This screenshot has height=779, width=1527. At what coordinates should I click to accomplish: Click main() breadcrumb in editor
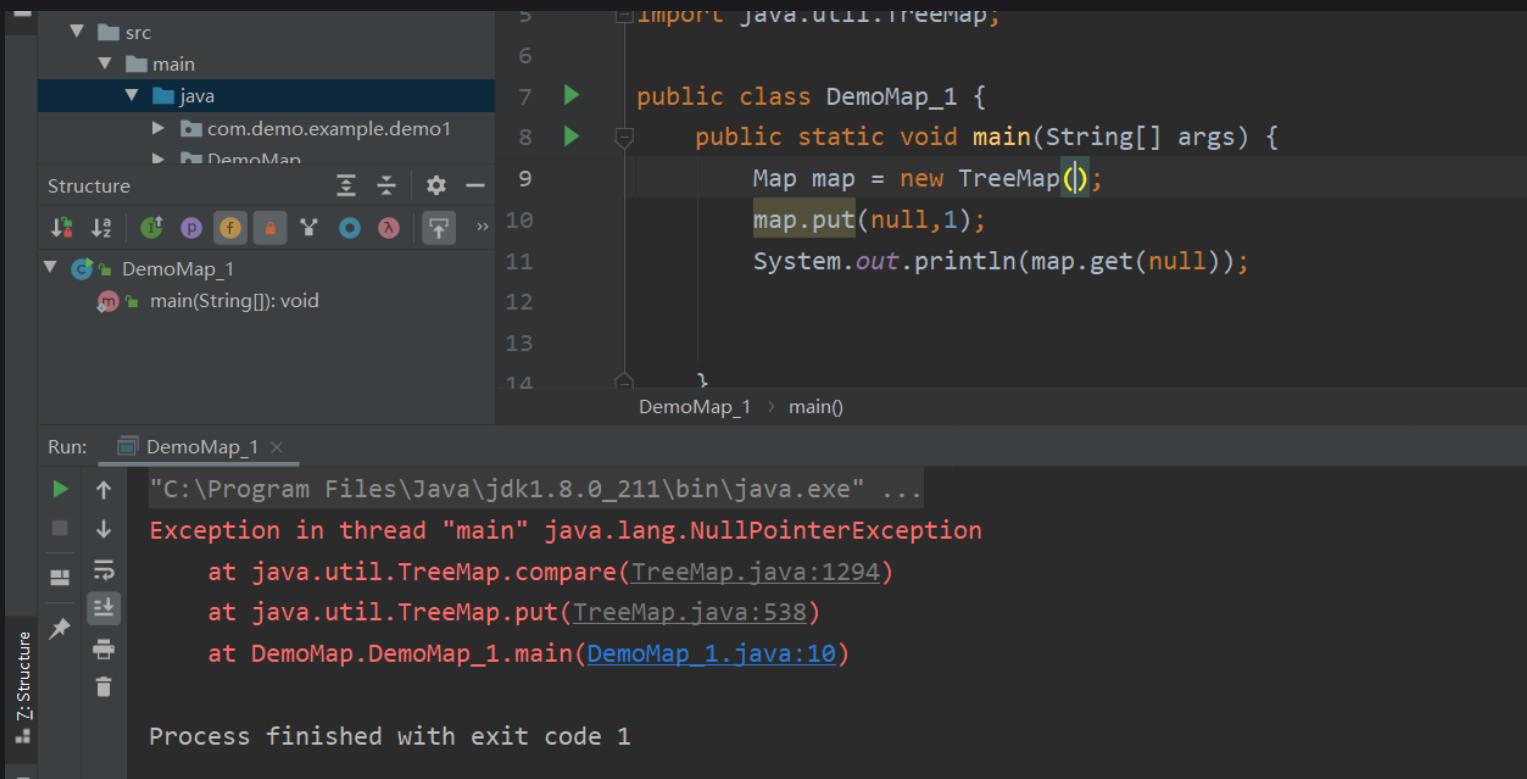(x=816, y=407)
